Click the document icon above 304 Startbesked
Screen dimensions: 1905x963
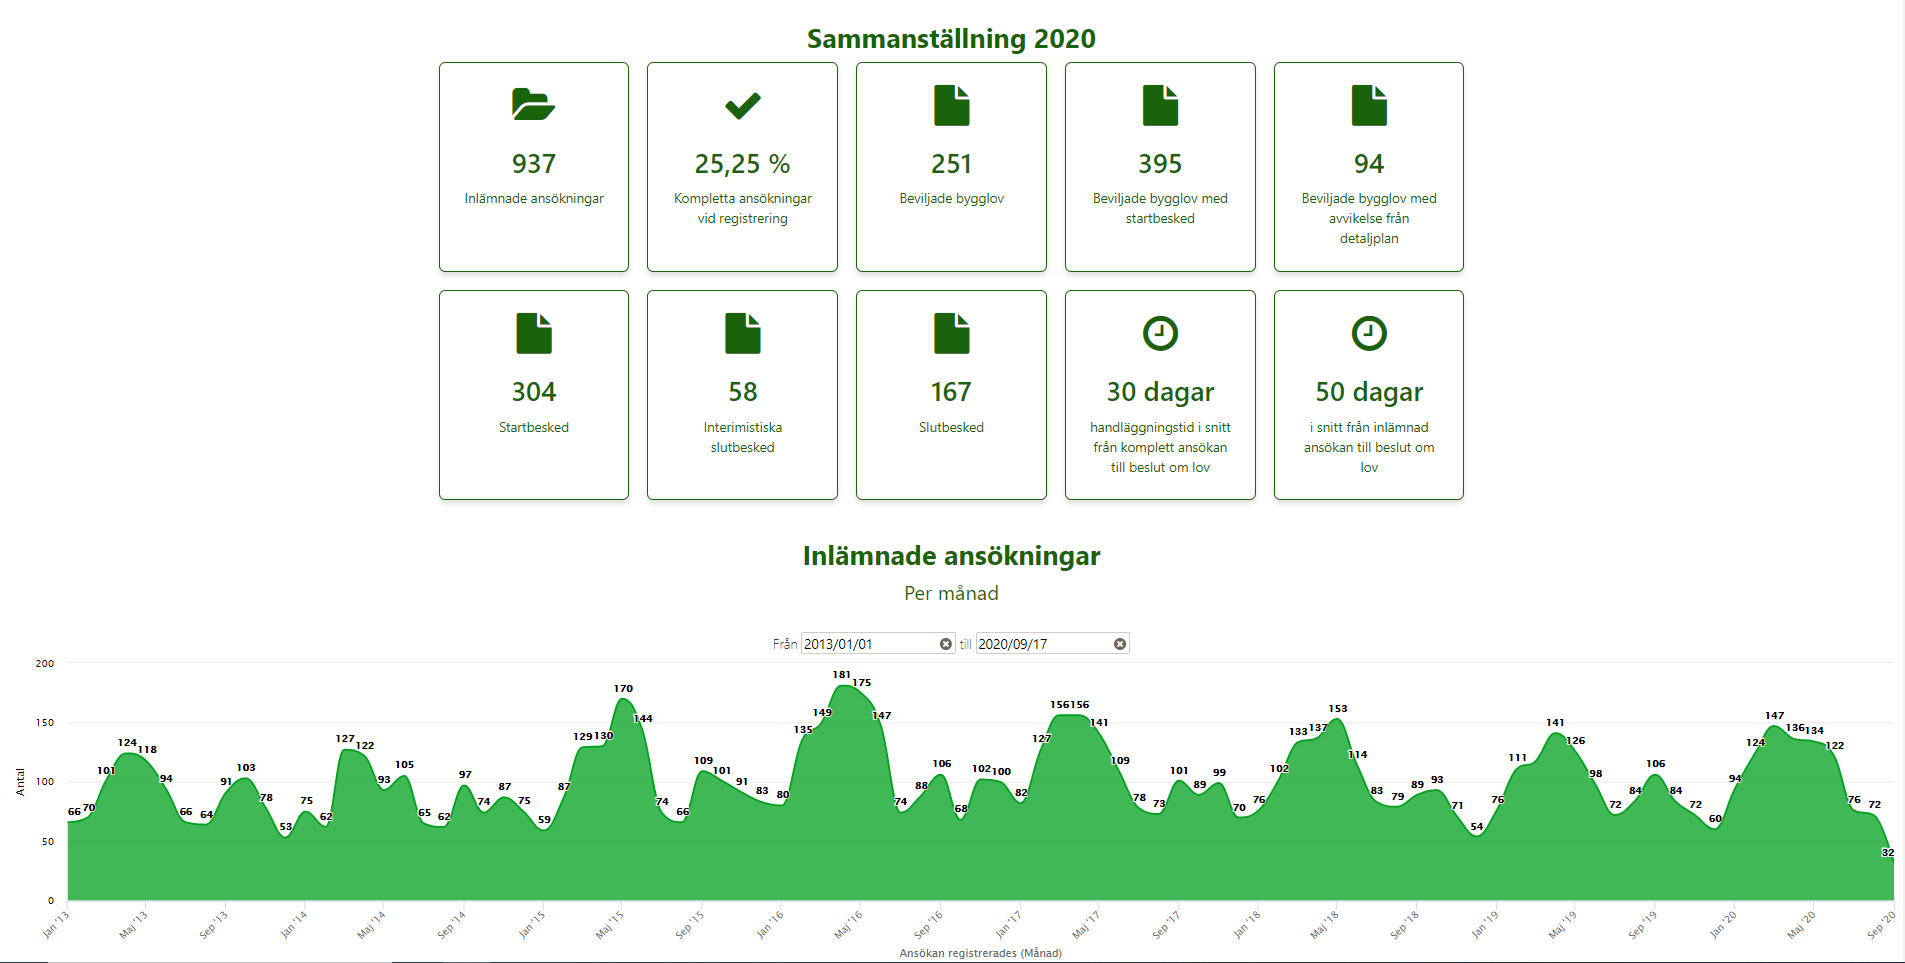click(533, 333)
